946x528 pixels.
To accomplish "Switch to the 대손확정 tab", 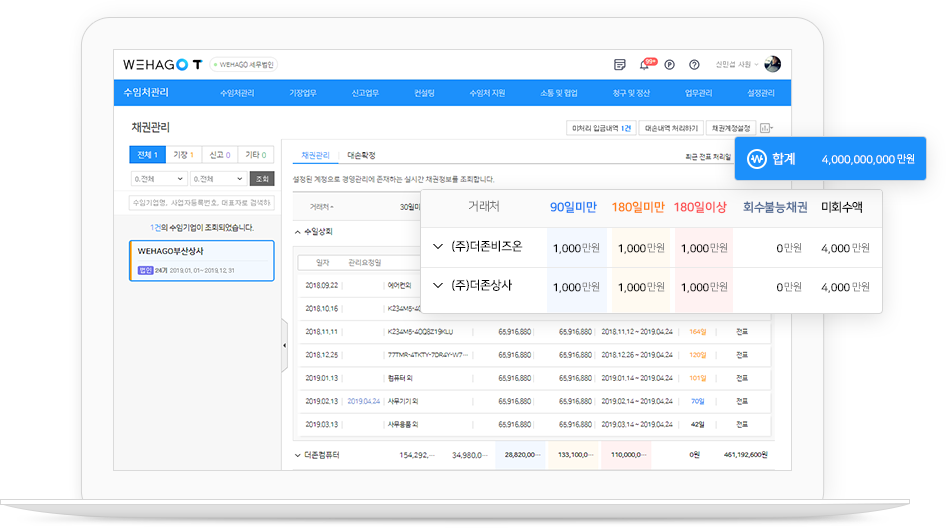I will click(x=361, y=156).
